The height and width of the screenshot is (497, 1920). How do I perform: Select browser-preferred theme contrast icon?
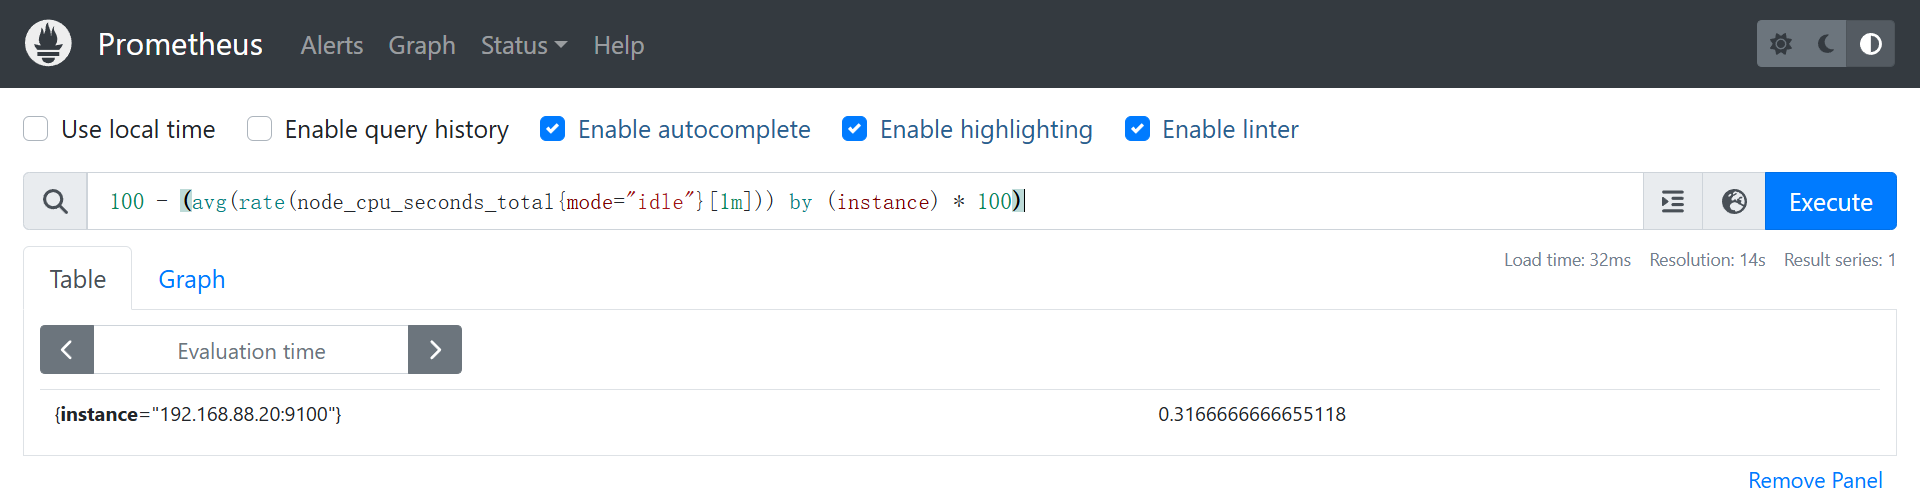click(x=1870, y=44)
